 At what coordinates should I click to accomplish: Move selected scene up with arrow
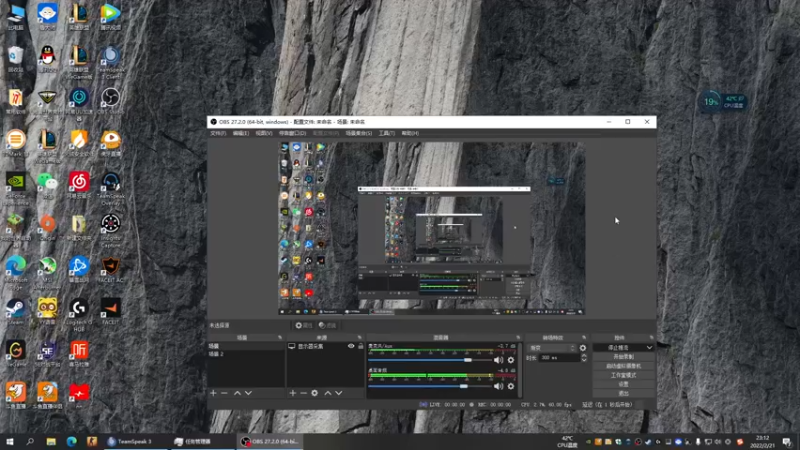[237, 393]
